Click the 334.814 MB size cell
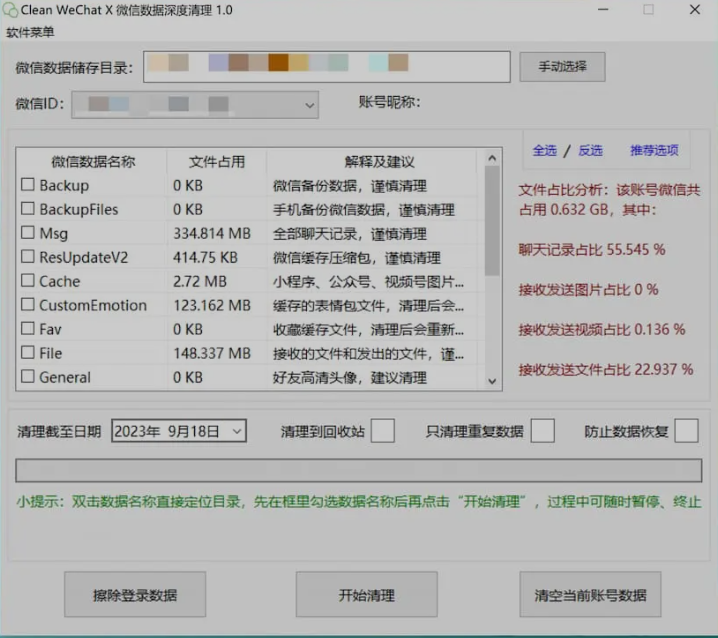This screenshot has height=638, width=718. pyautogui.click(x=212, y=234)
